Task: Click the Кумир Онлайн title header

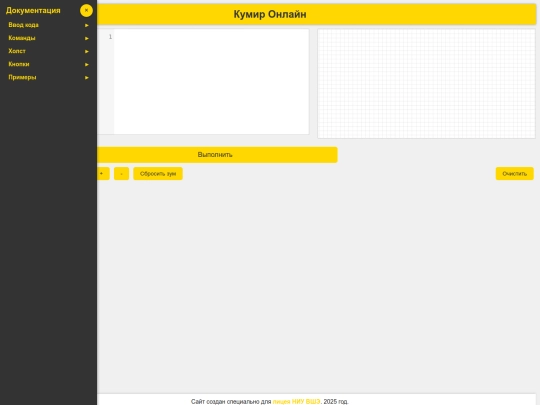Action: 270,14
